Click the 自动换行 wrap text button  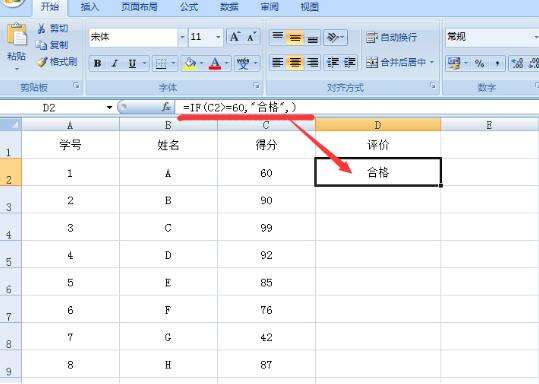(391, 37)
